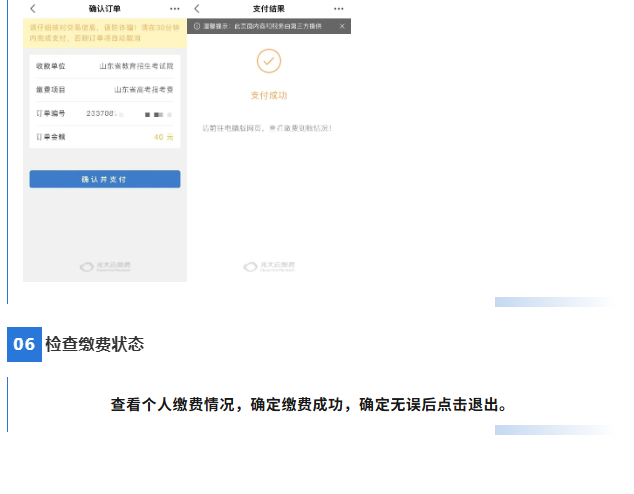Click the info icon in 温馨提示 banner
This screenshot has width=634, height=494.
pyautogui.click(x=197, y=26)
